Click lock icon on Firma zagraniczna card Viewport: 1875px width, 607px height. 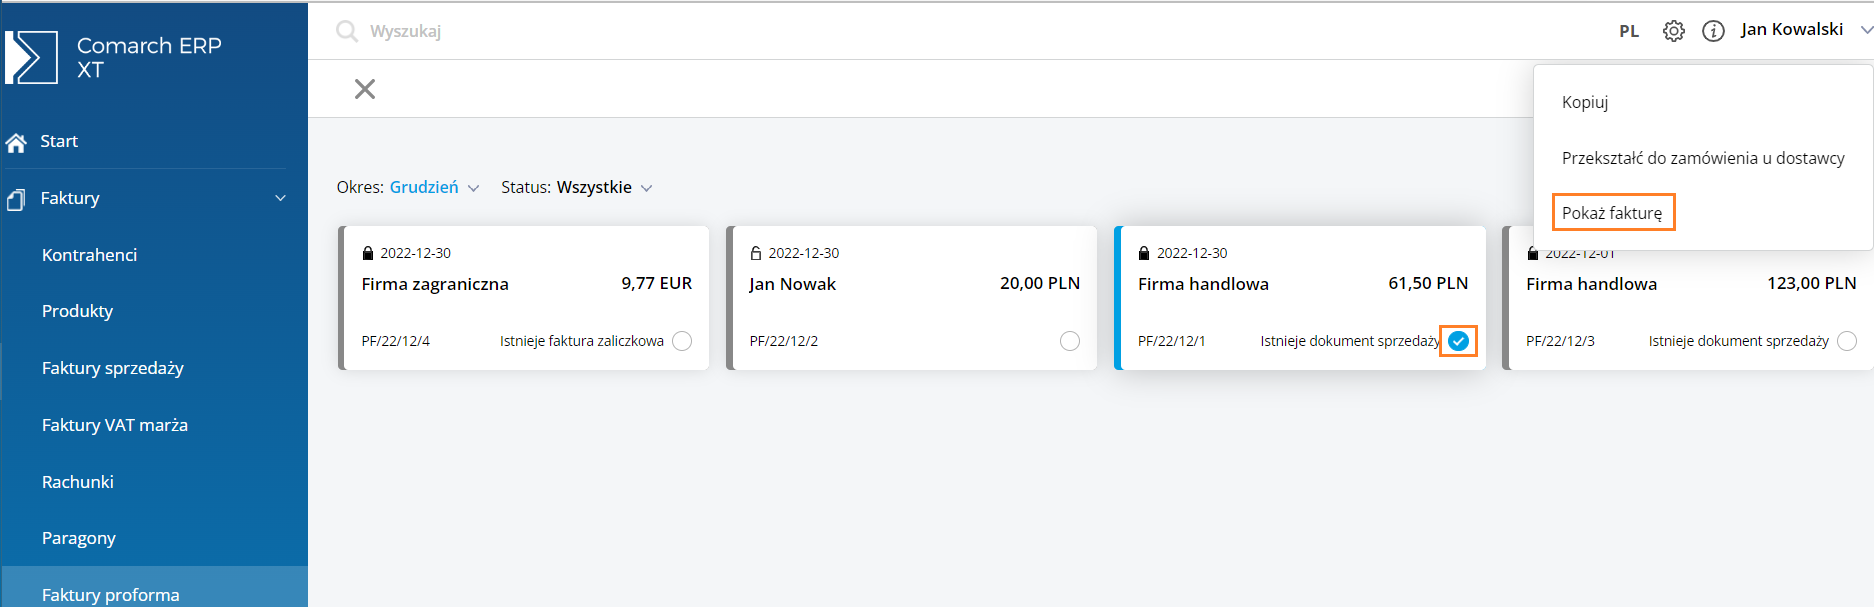point(368,253)
